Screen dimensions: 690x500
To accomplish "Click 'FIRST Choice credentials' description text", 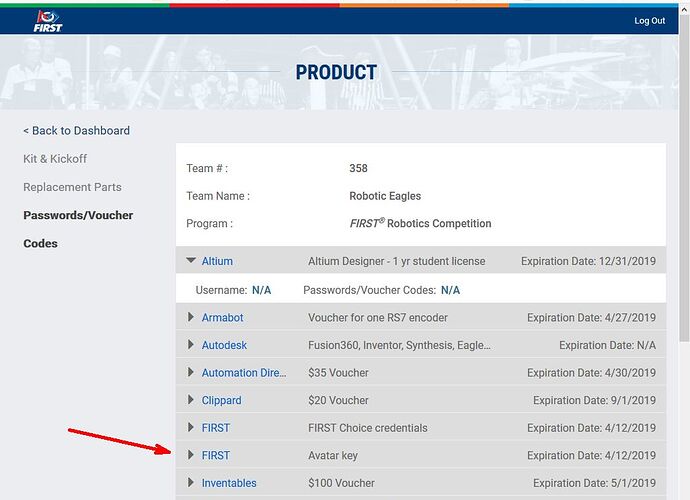I will [367, 428].
